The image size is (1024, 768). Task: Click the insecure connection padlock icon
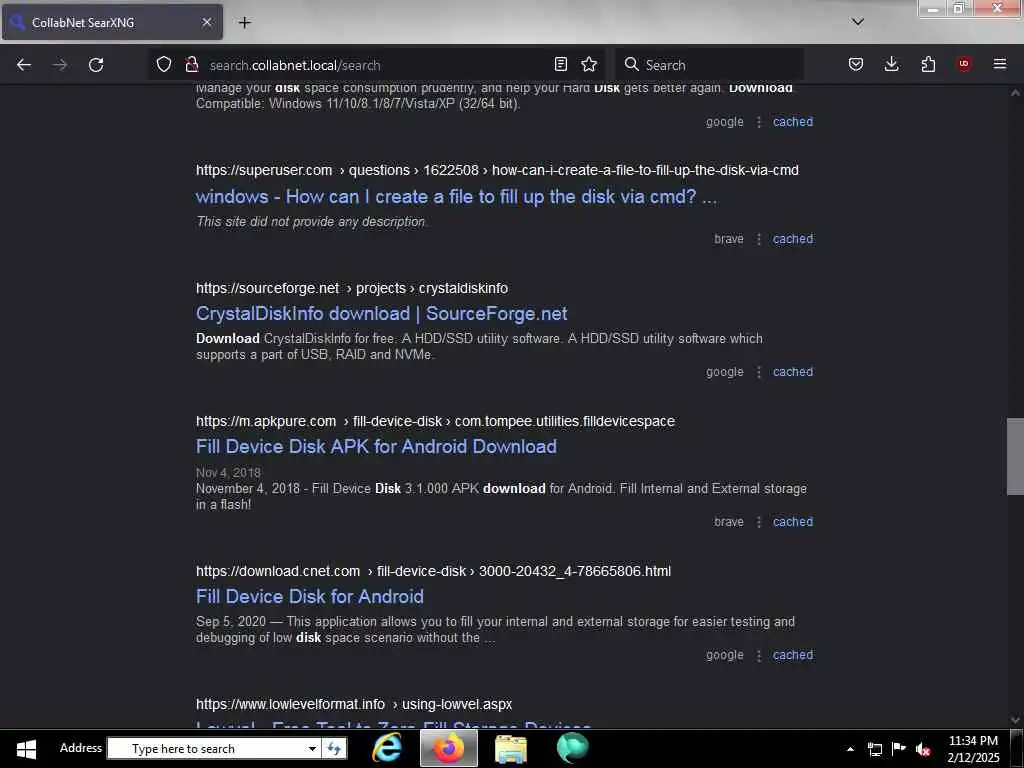click(192, 64)
